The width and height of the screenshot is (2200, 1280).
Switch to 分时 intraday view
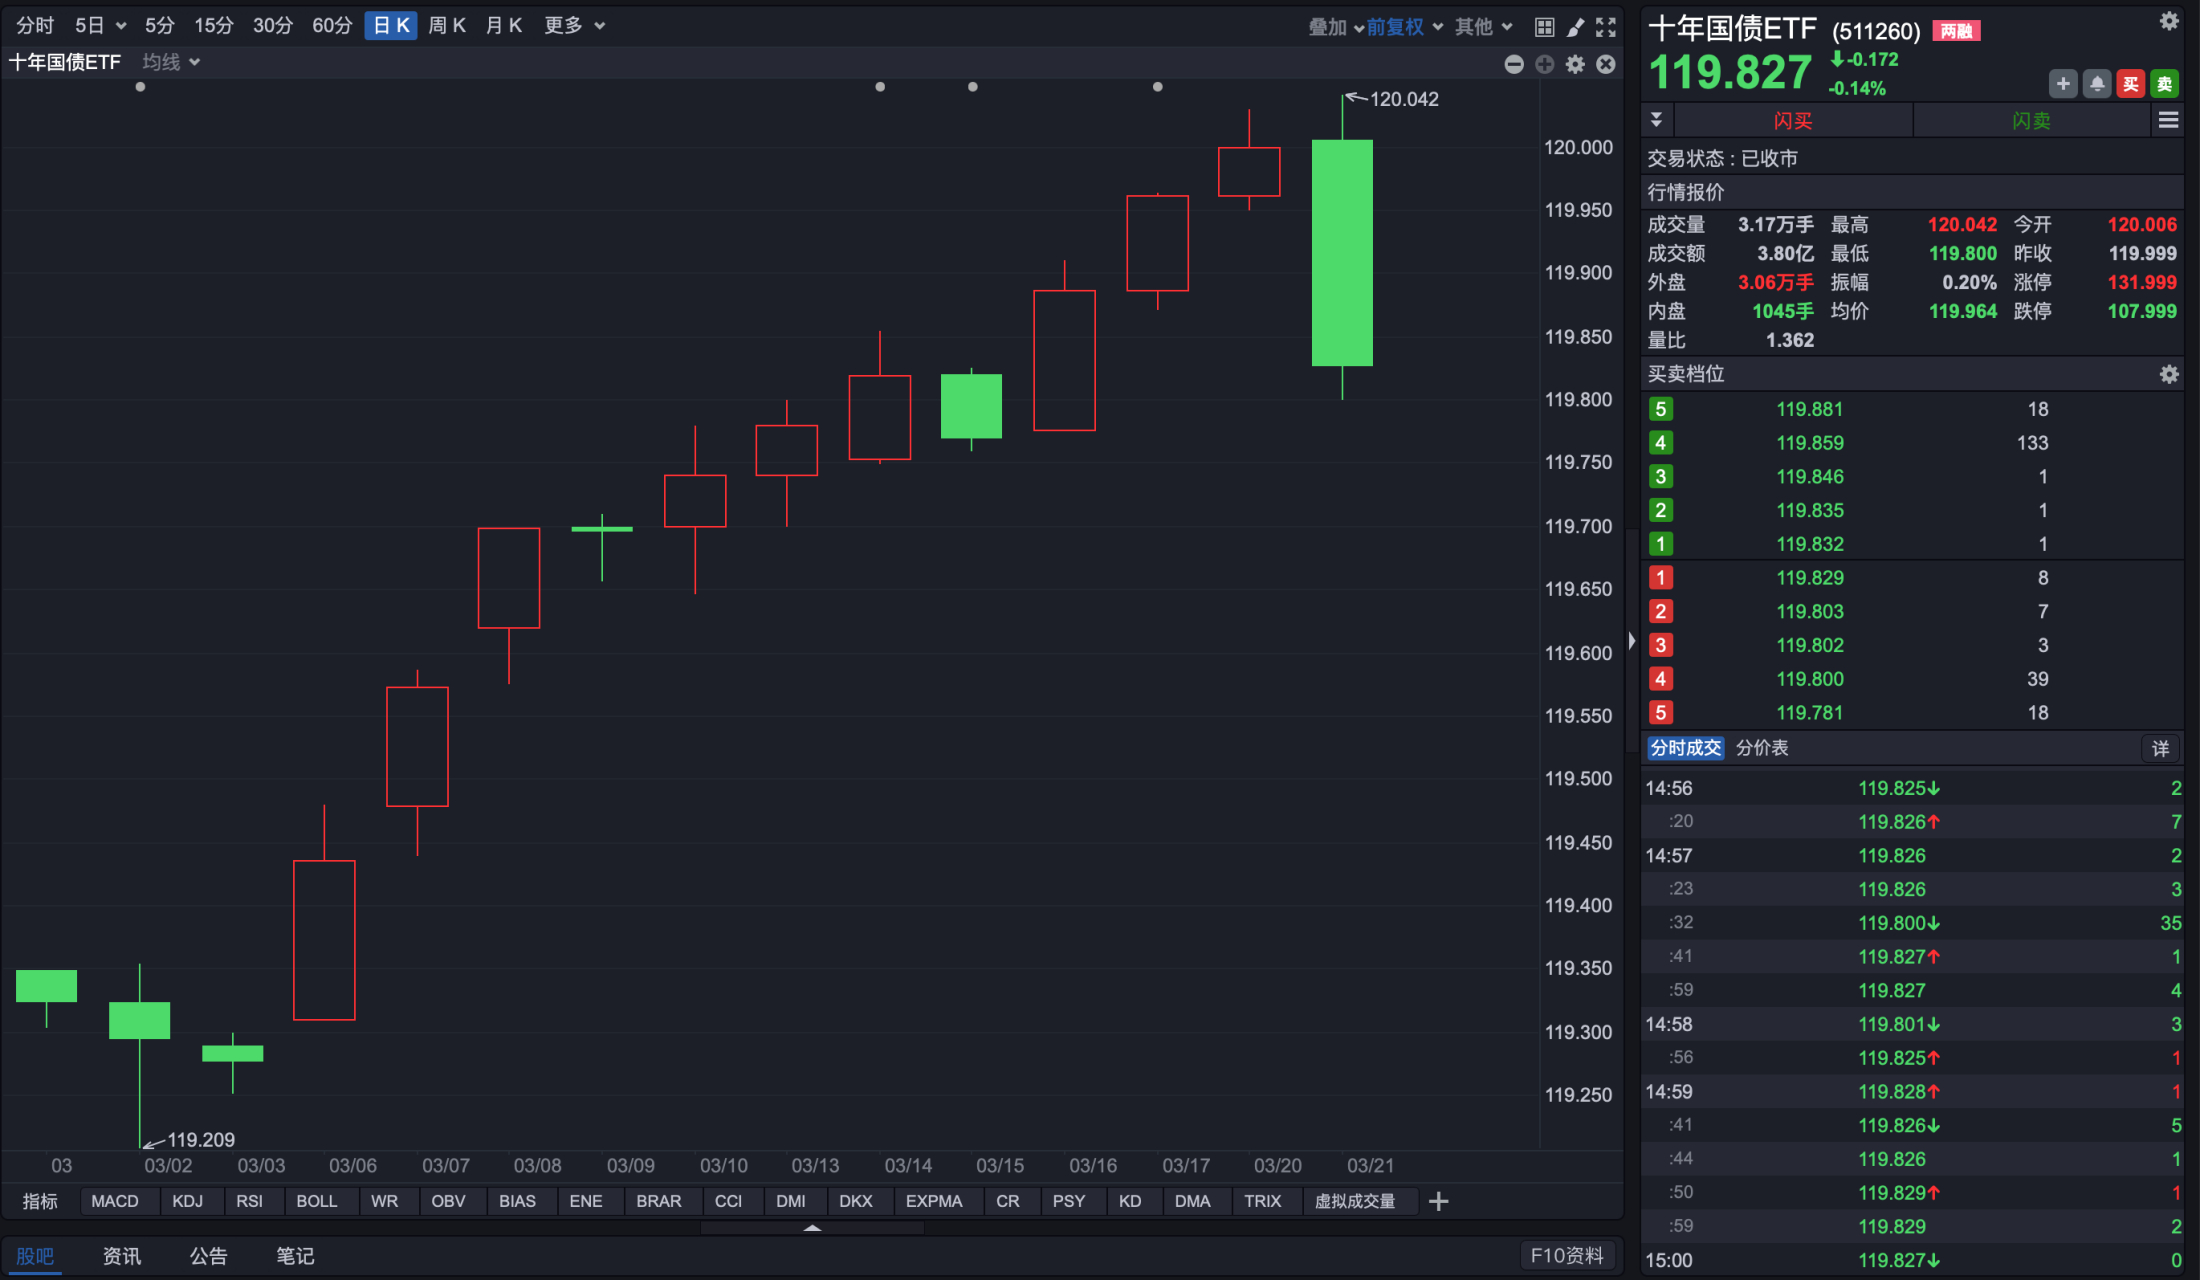pyautogui.click(x=35, y=26)
